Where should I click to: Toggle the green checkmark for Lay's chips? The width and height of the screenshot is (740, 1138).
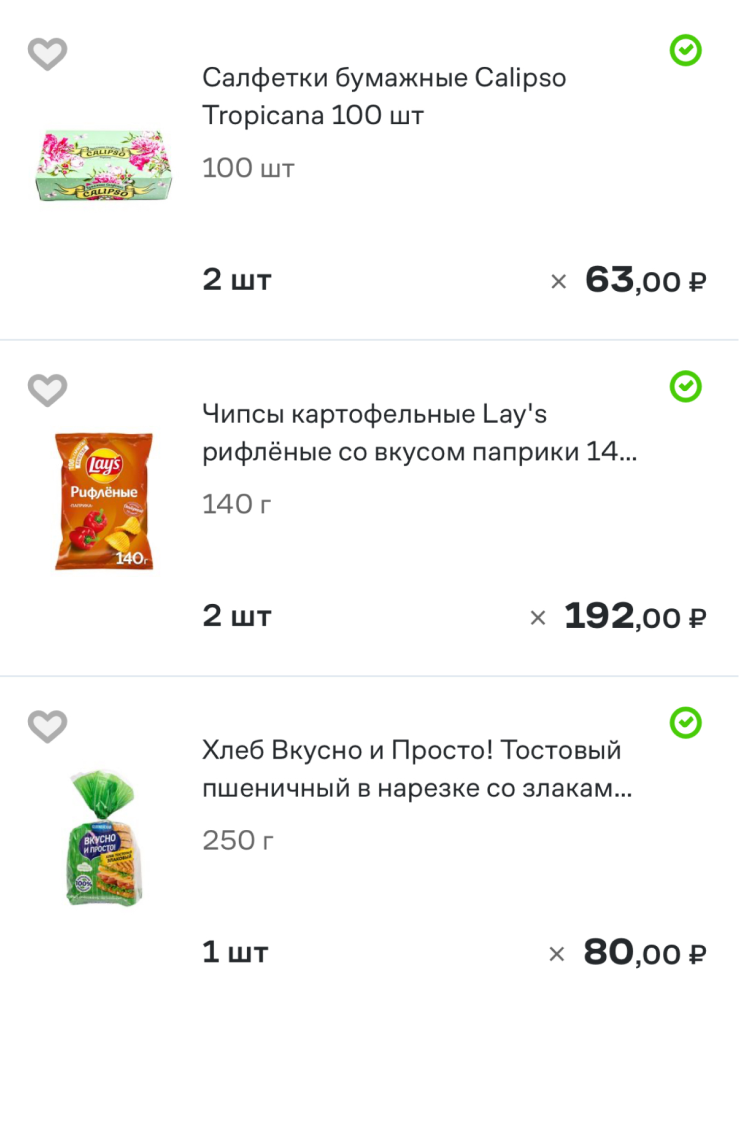click(685, 386)
